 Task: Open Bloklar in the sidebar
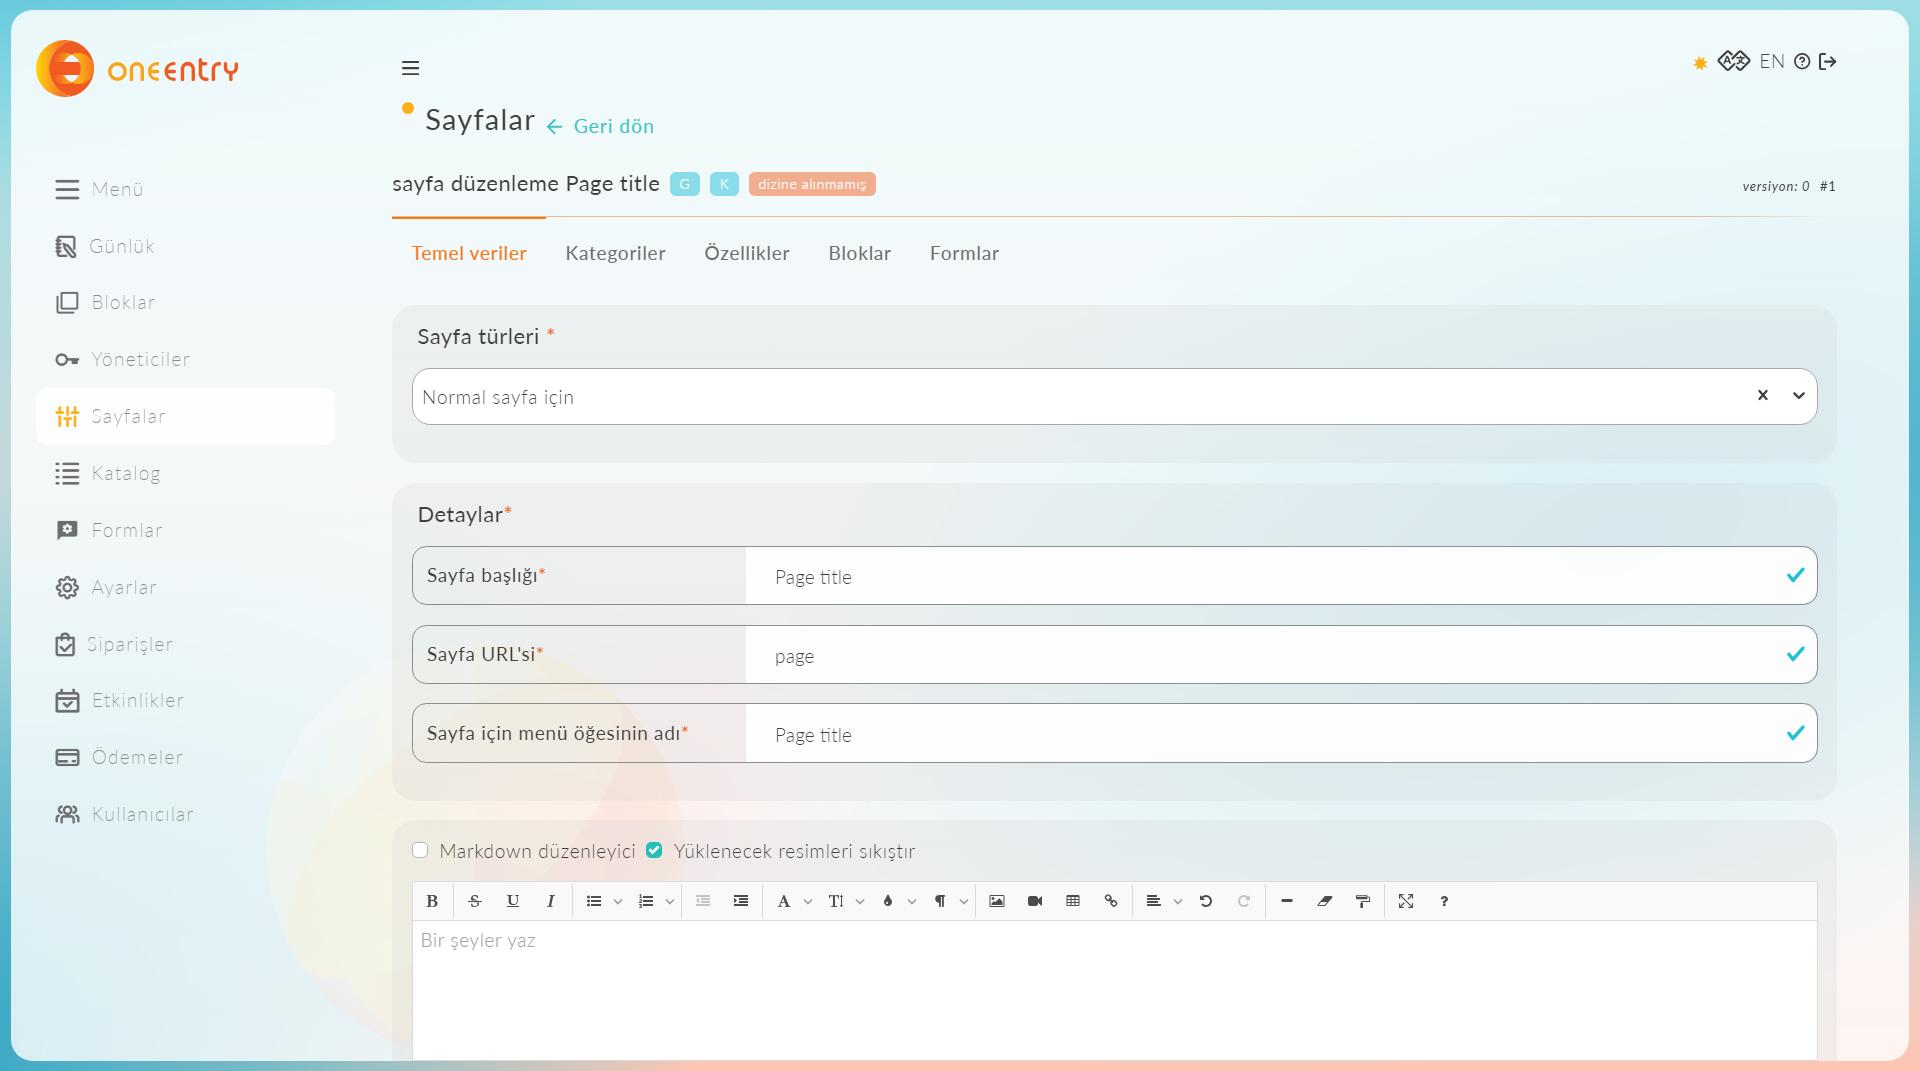tap(185, 302)
